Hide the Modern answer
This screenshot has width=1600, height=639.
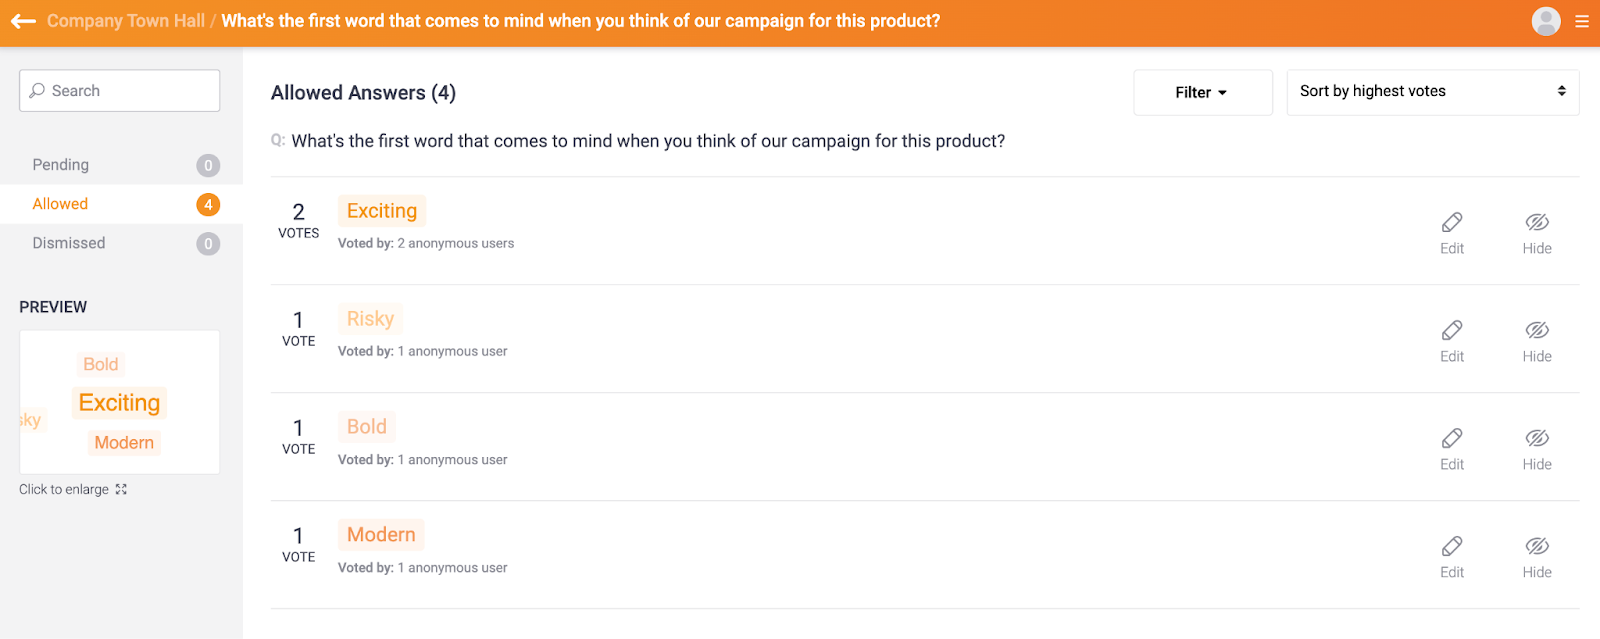[x=1537, y=546]
